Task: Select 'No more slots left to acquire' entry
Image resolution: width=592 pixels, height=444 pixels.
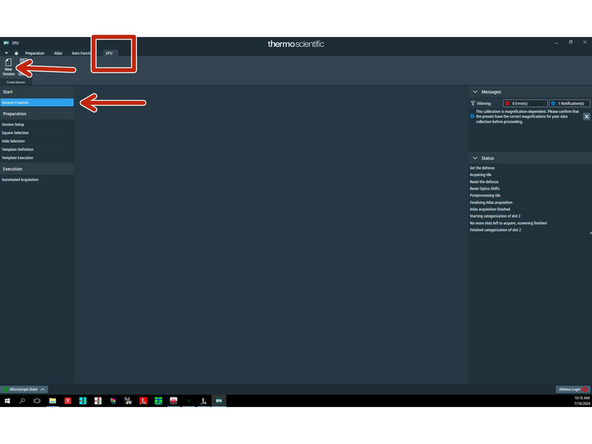Action: [508, 223]
